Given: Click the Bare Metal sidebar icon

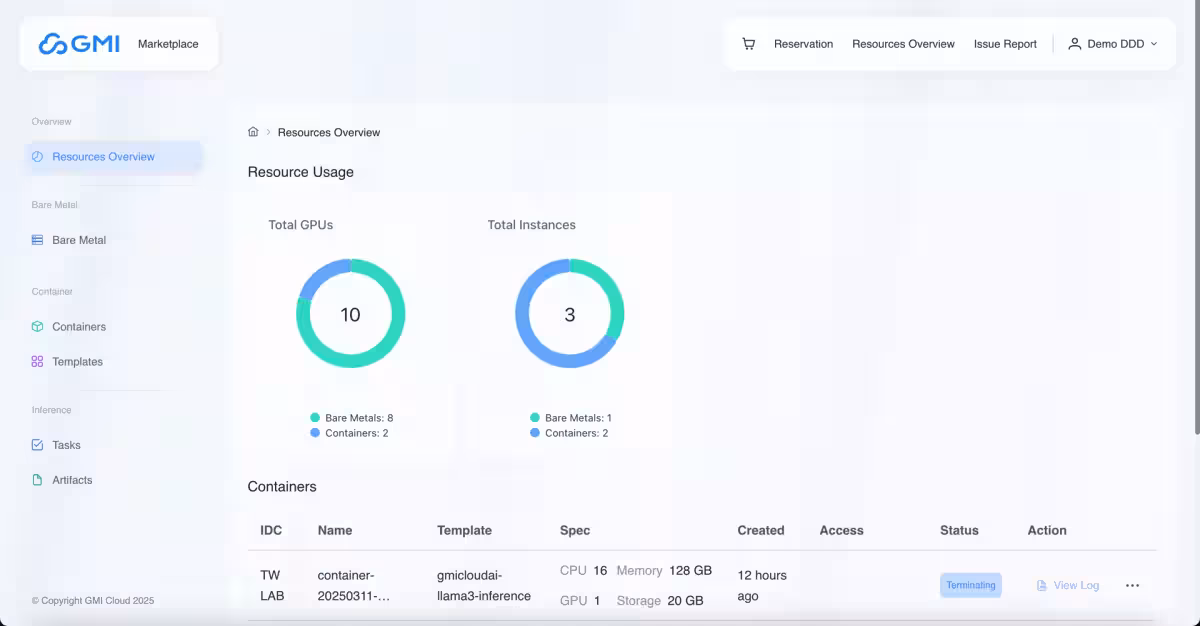Looking at the screenshot, I should [37, 240].
